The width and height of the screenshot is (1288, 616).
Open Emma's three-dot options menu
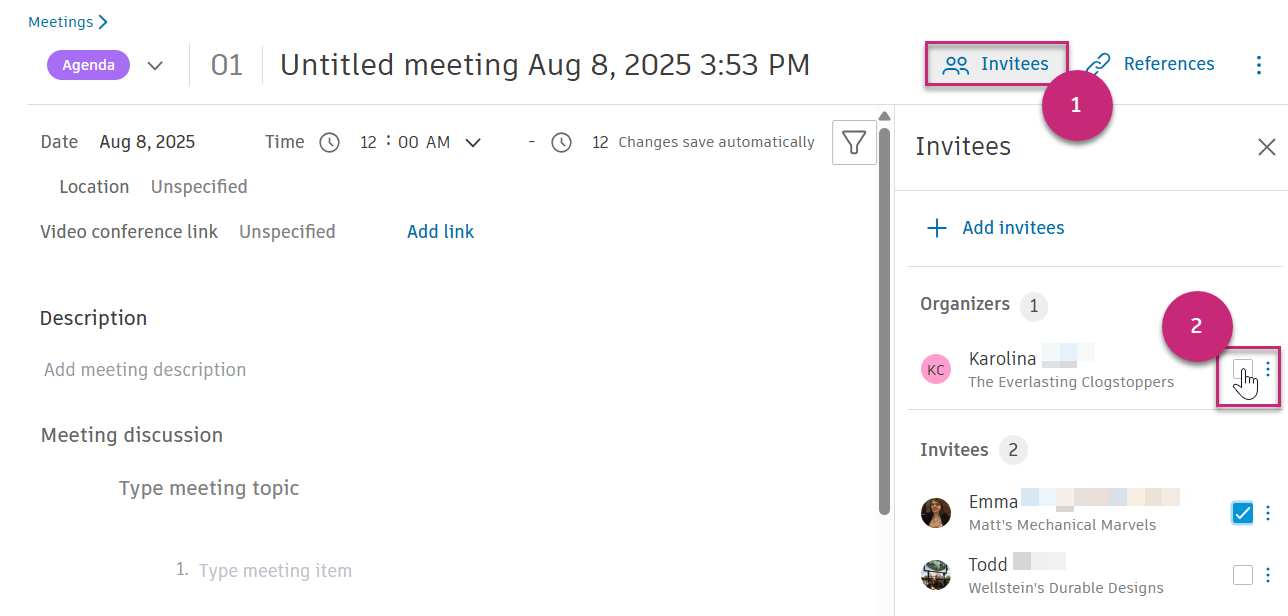[1268, 513]
